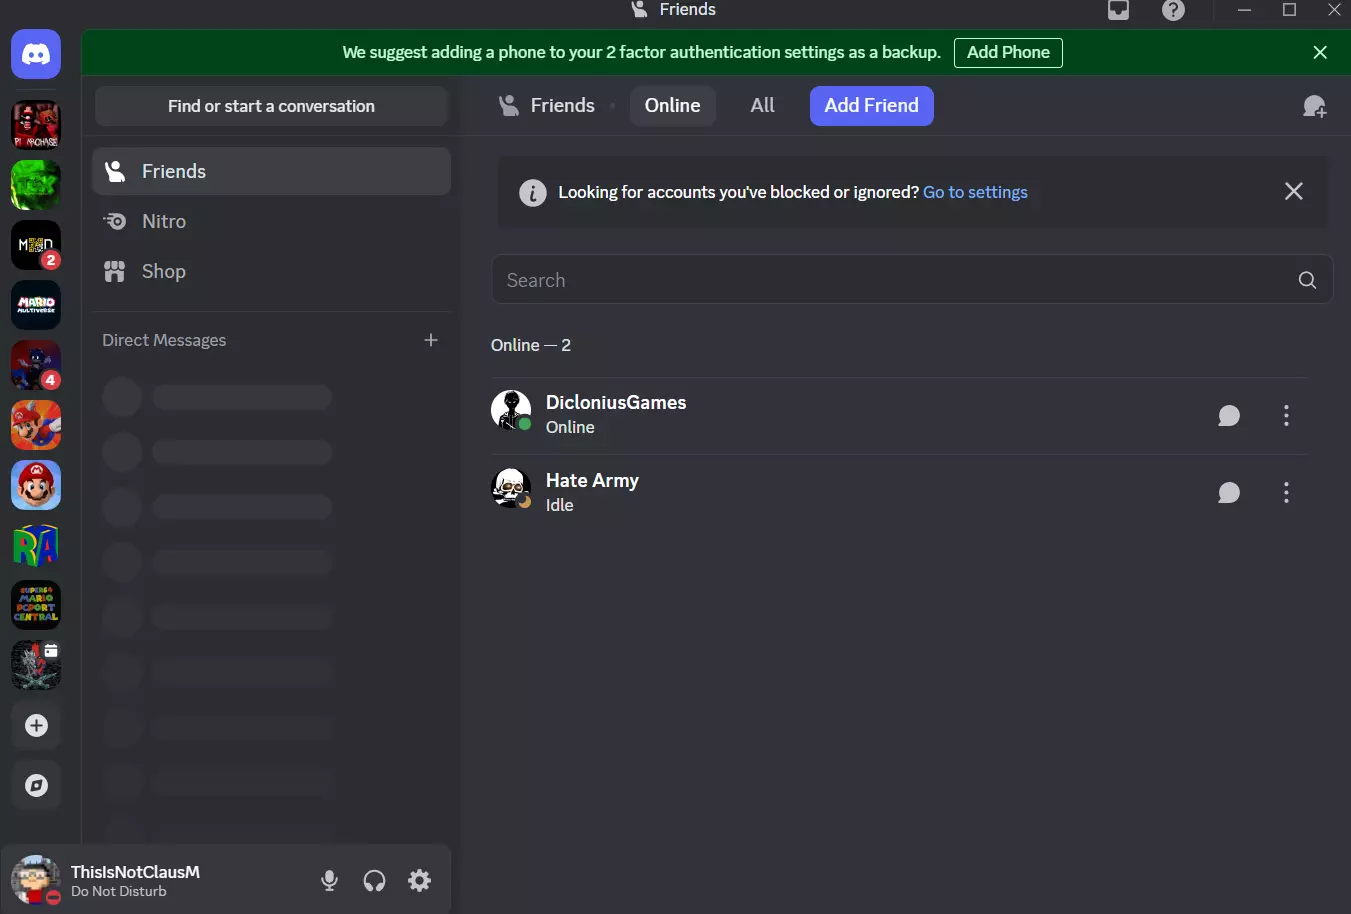Open the Super Mario PC Port Central server
Viewport: 1351px width, 914px height.
(36, 605)
